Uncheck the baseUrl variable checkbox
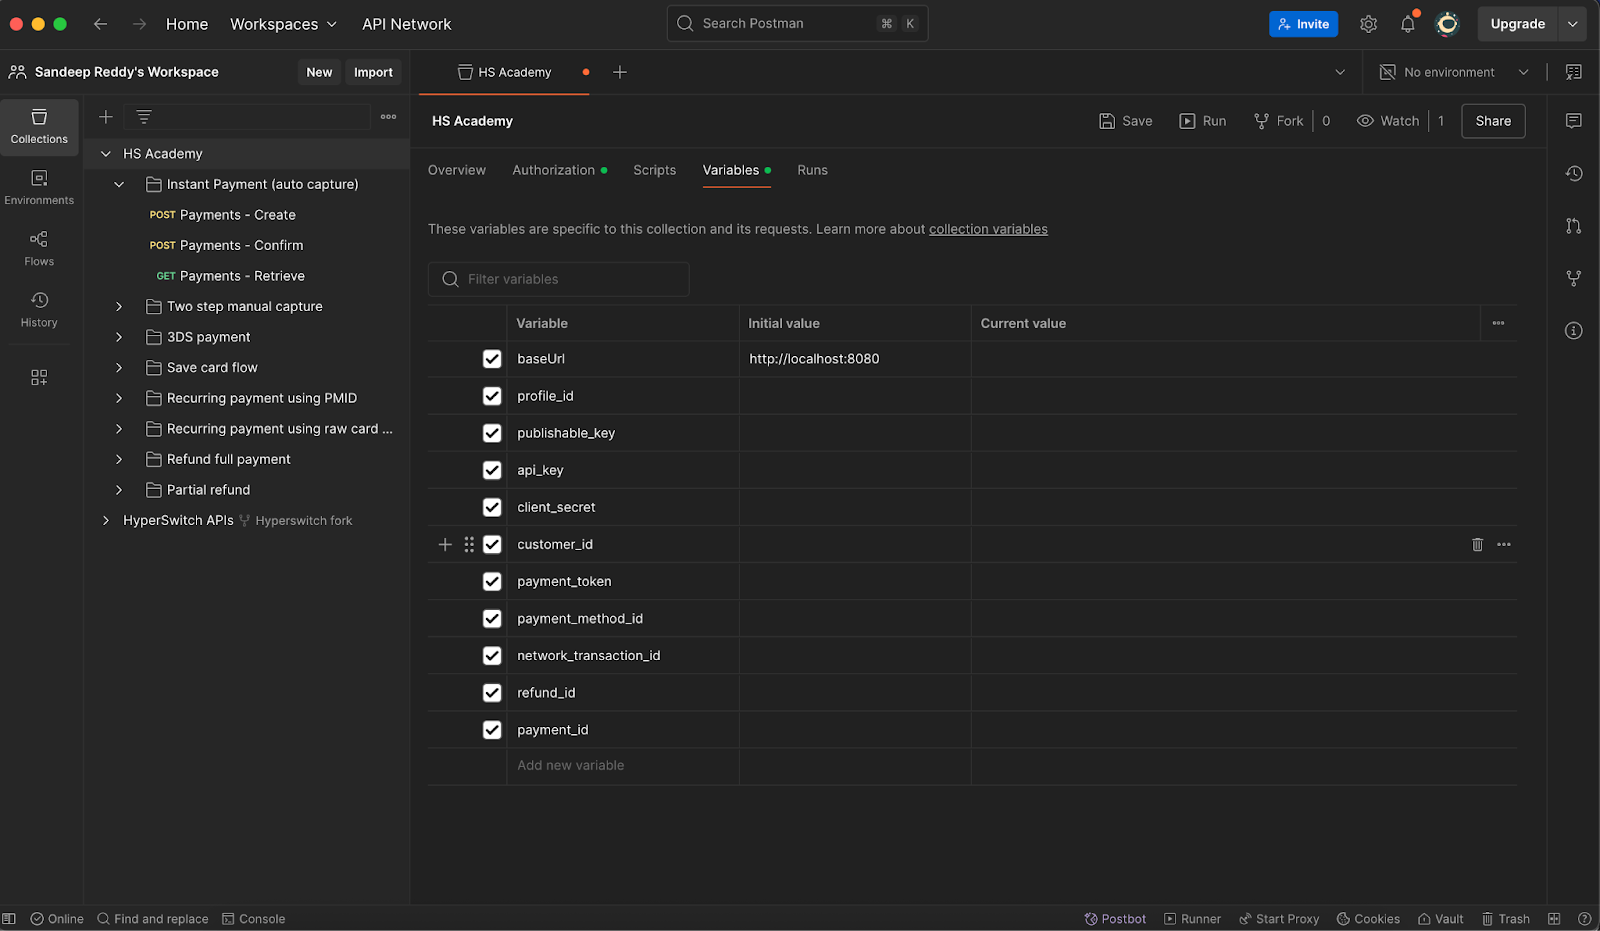The width and height of the screenshot is (1600, 931). [x=492, y=359]
